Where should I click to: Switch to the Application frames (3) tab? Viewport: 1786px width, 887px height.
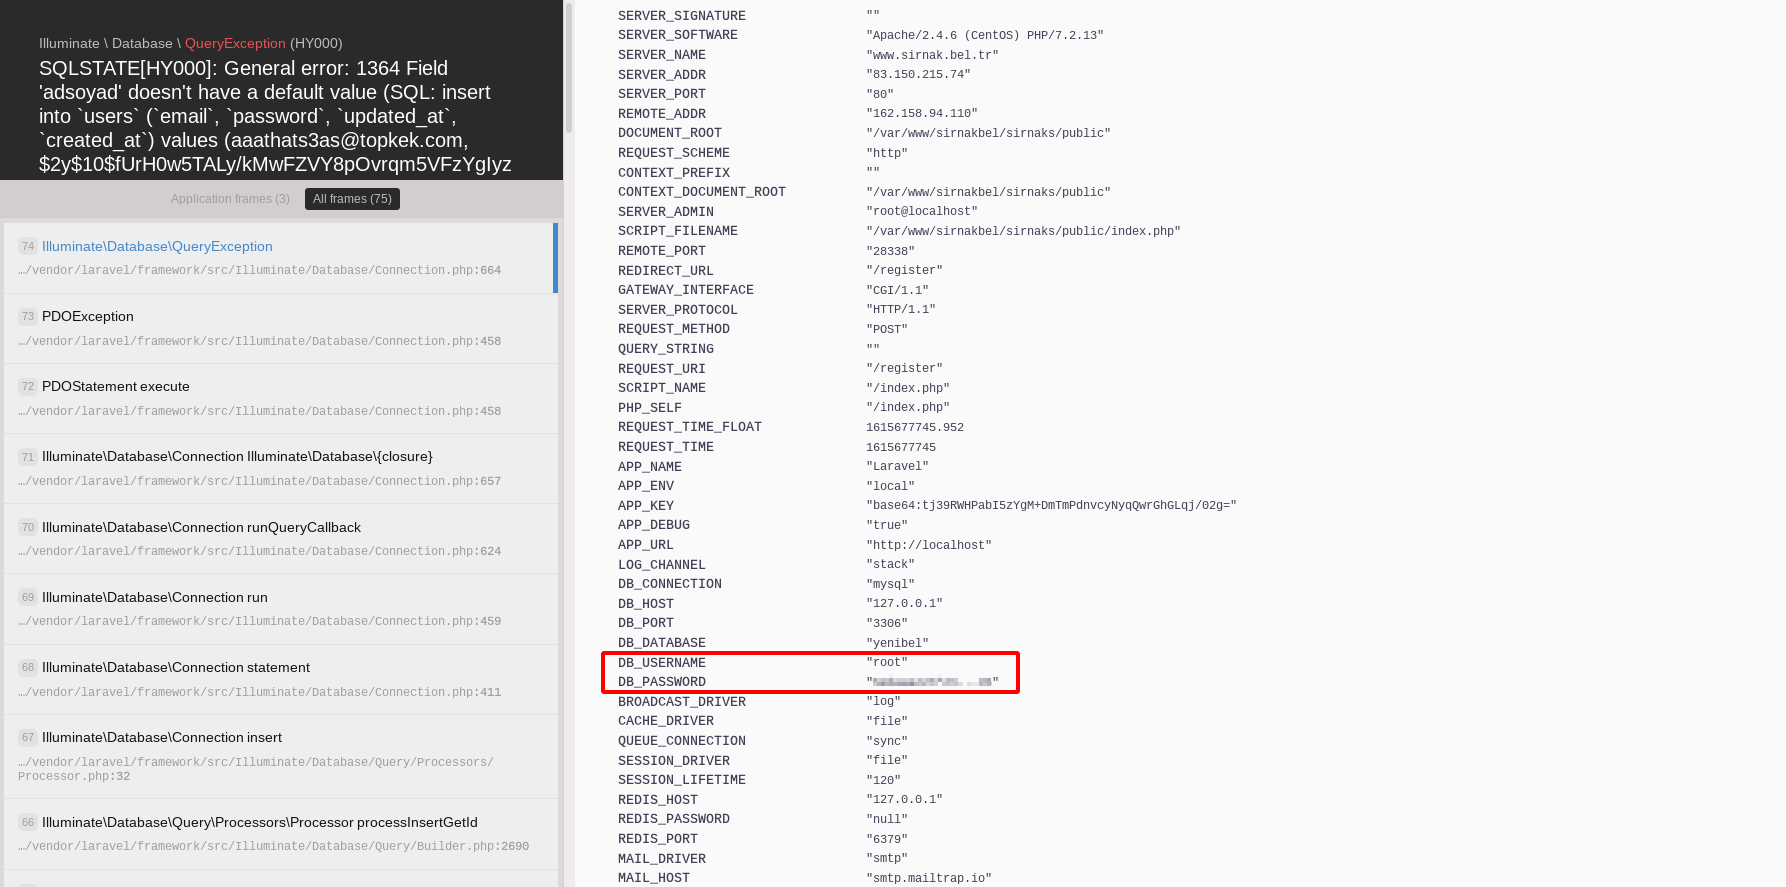pyautogui.click(x=230, y=199)
